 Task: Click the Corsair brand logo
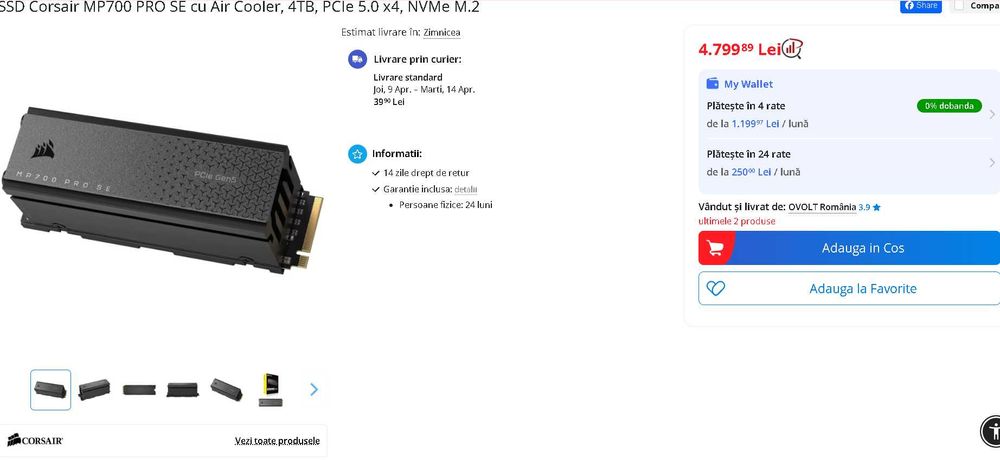[35, 440]
